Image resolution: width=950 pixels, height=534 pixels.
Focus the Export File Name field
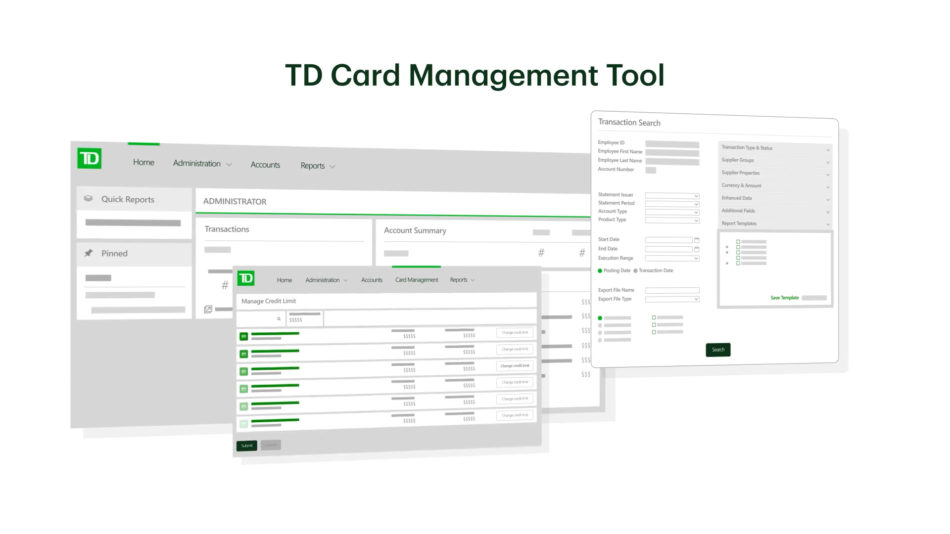click(x=672, y=291)
